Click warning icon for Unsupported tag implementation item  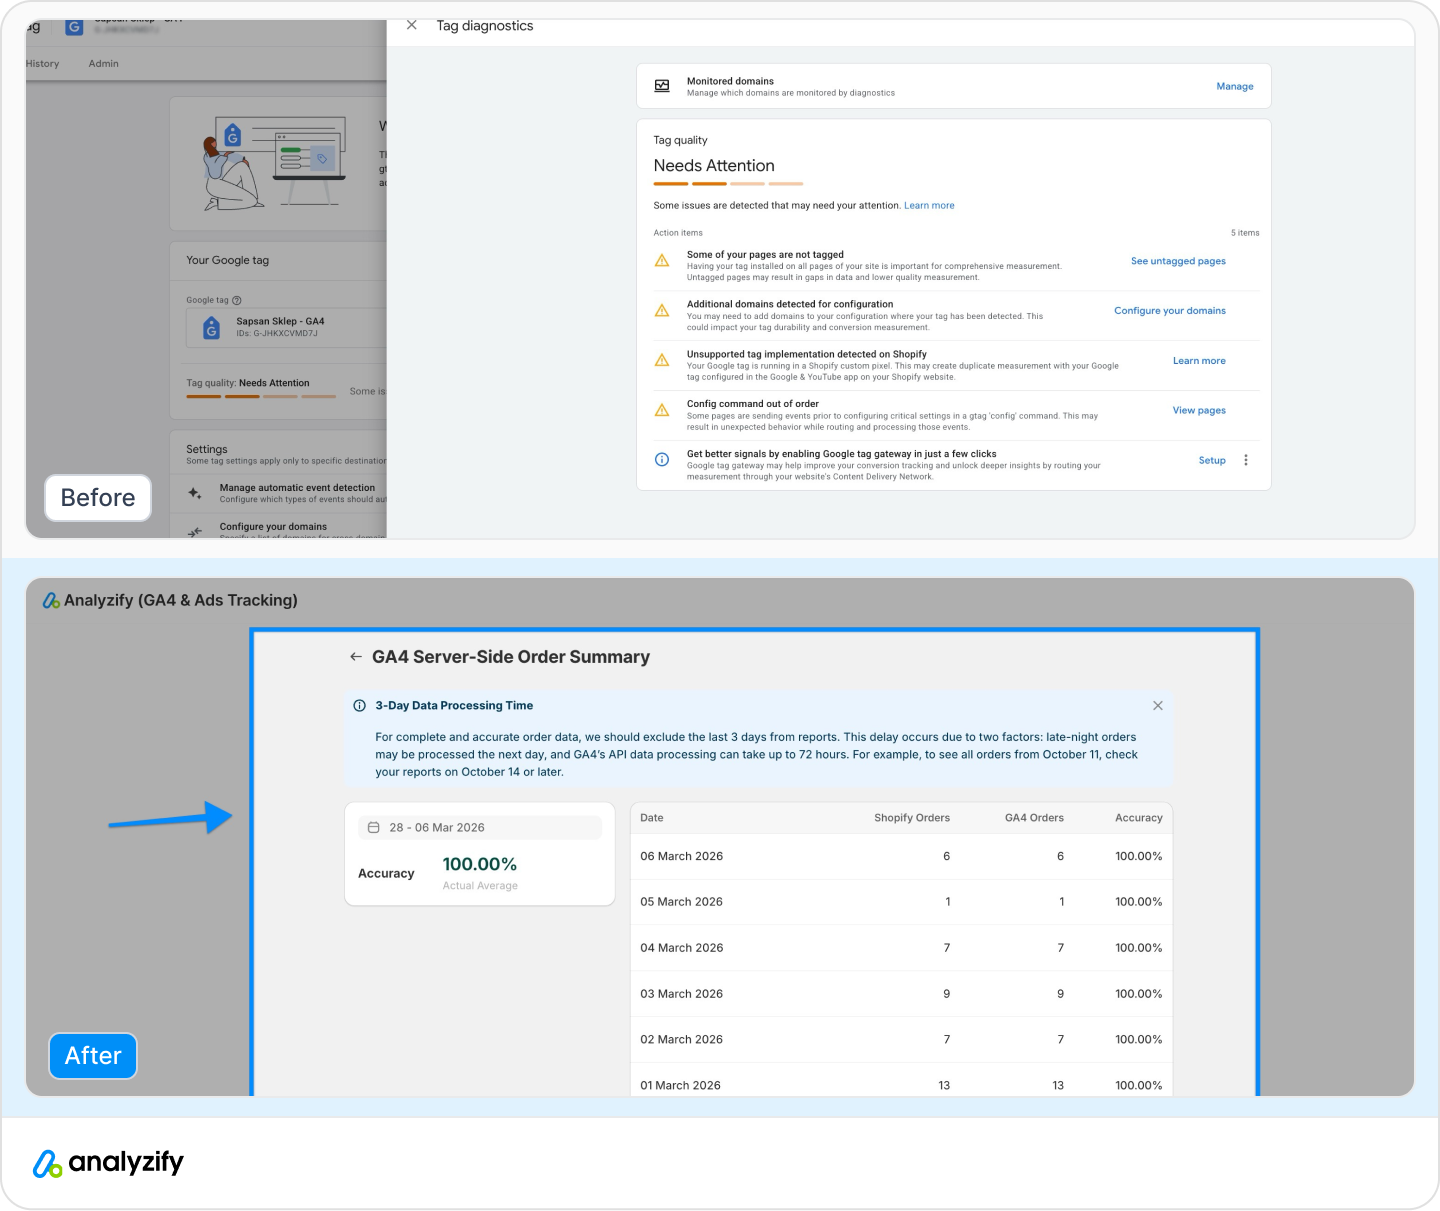[x=662, y=360]
